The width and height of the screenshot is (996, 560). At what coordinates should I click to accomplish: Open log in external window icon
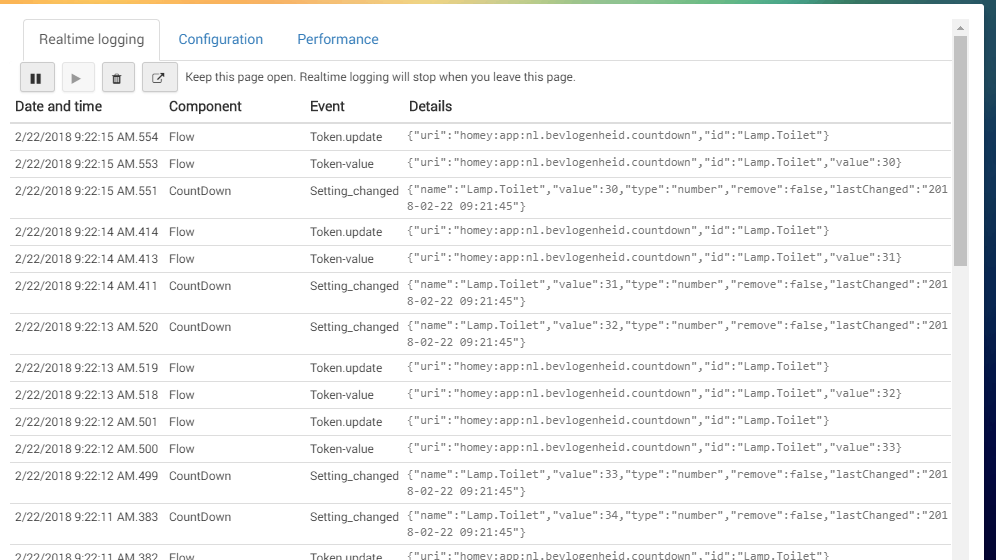158,78
